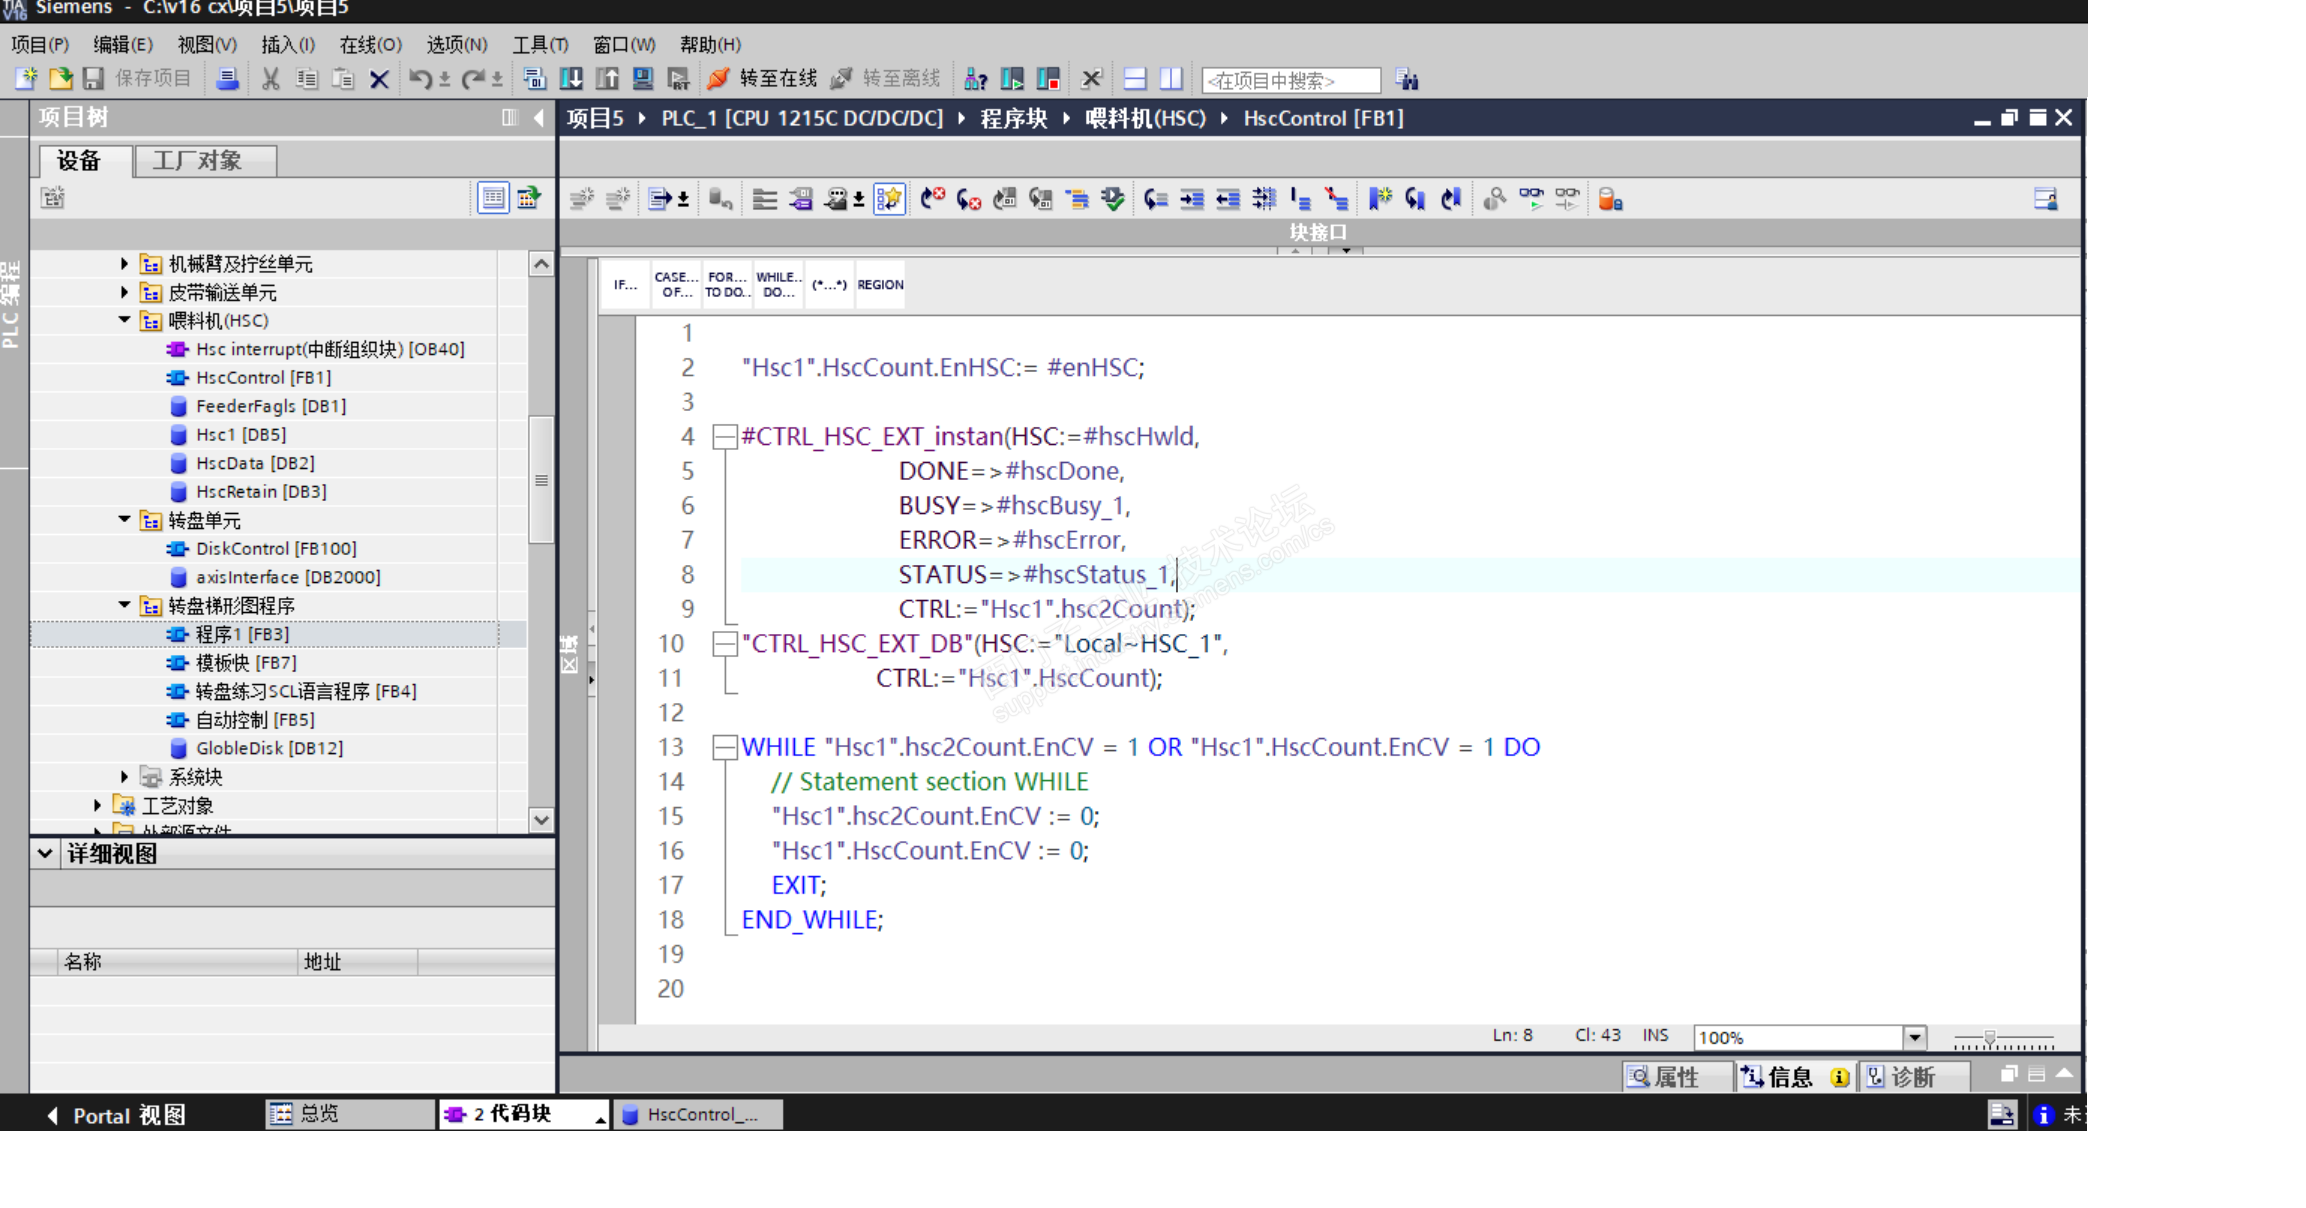Insert WHILE DO statement template
2306x1208 pixels.
coord(778,285)
